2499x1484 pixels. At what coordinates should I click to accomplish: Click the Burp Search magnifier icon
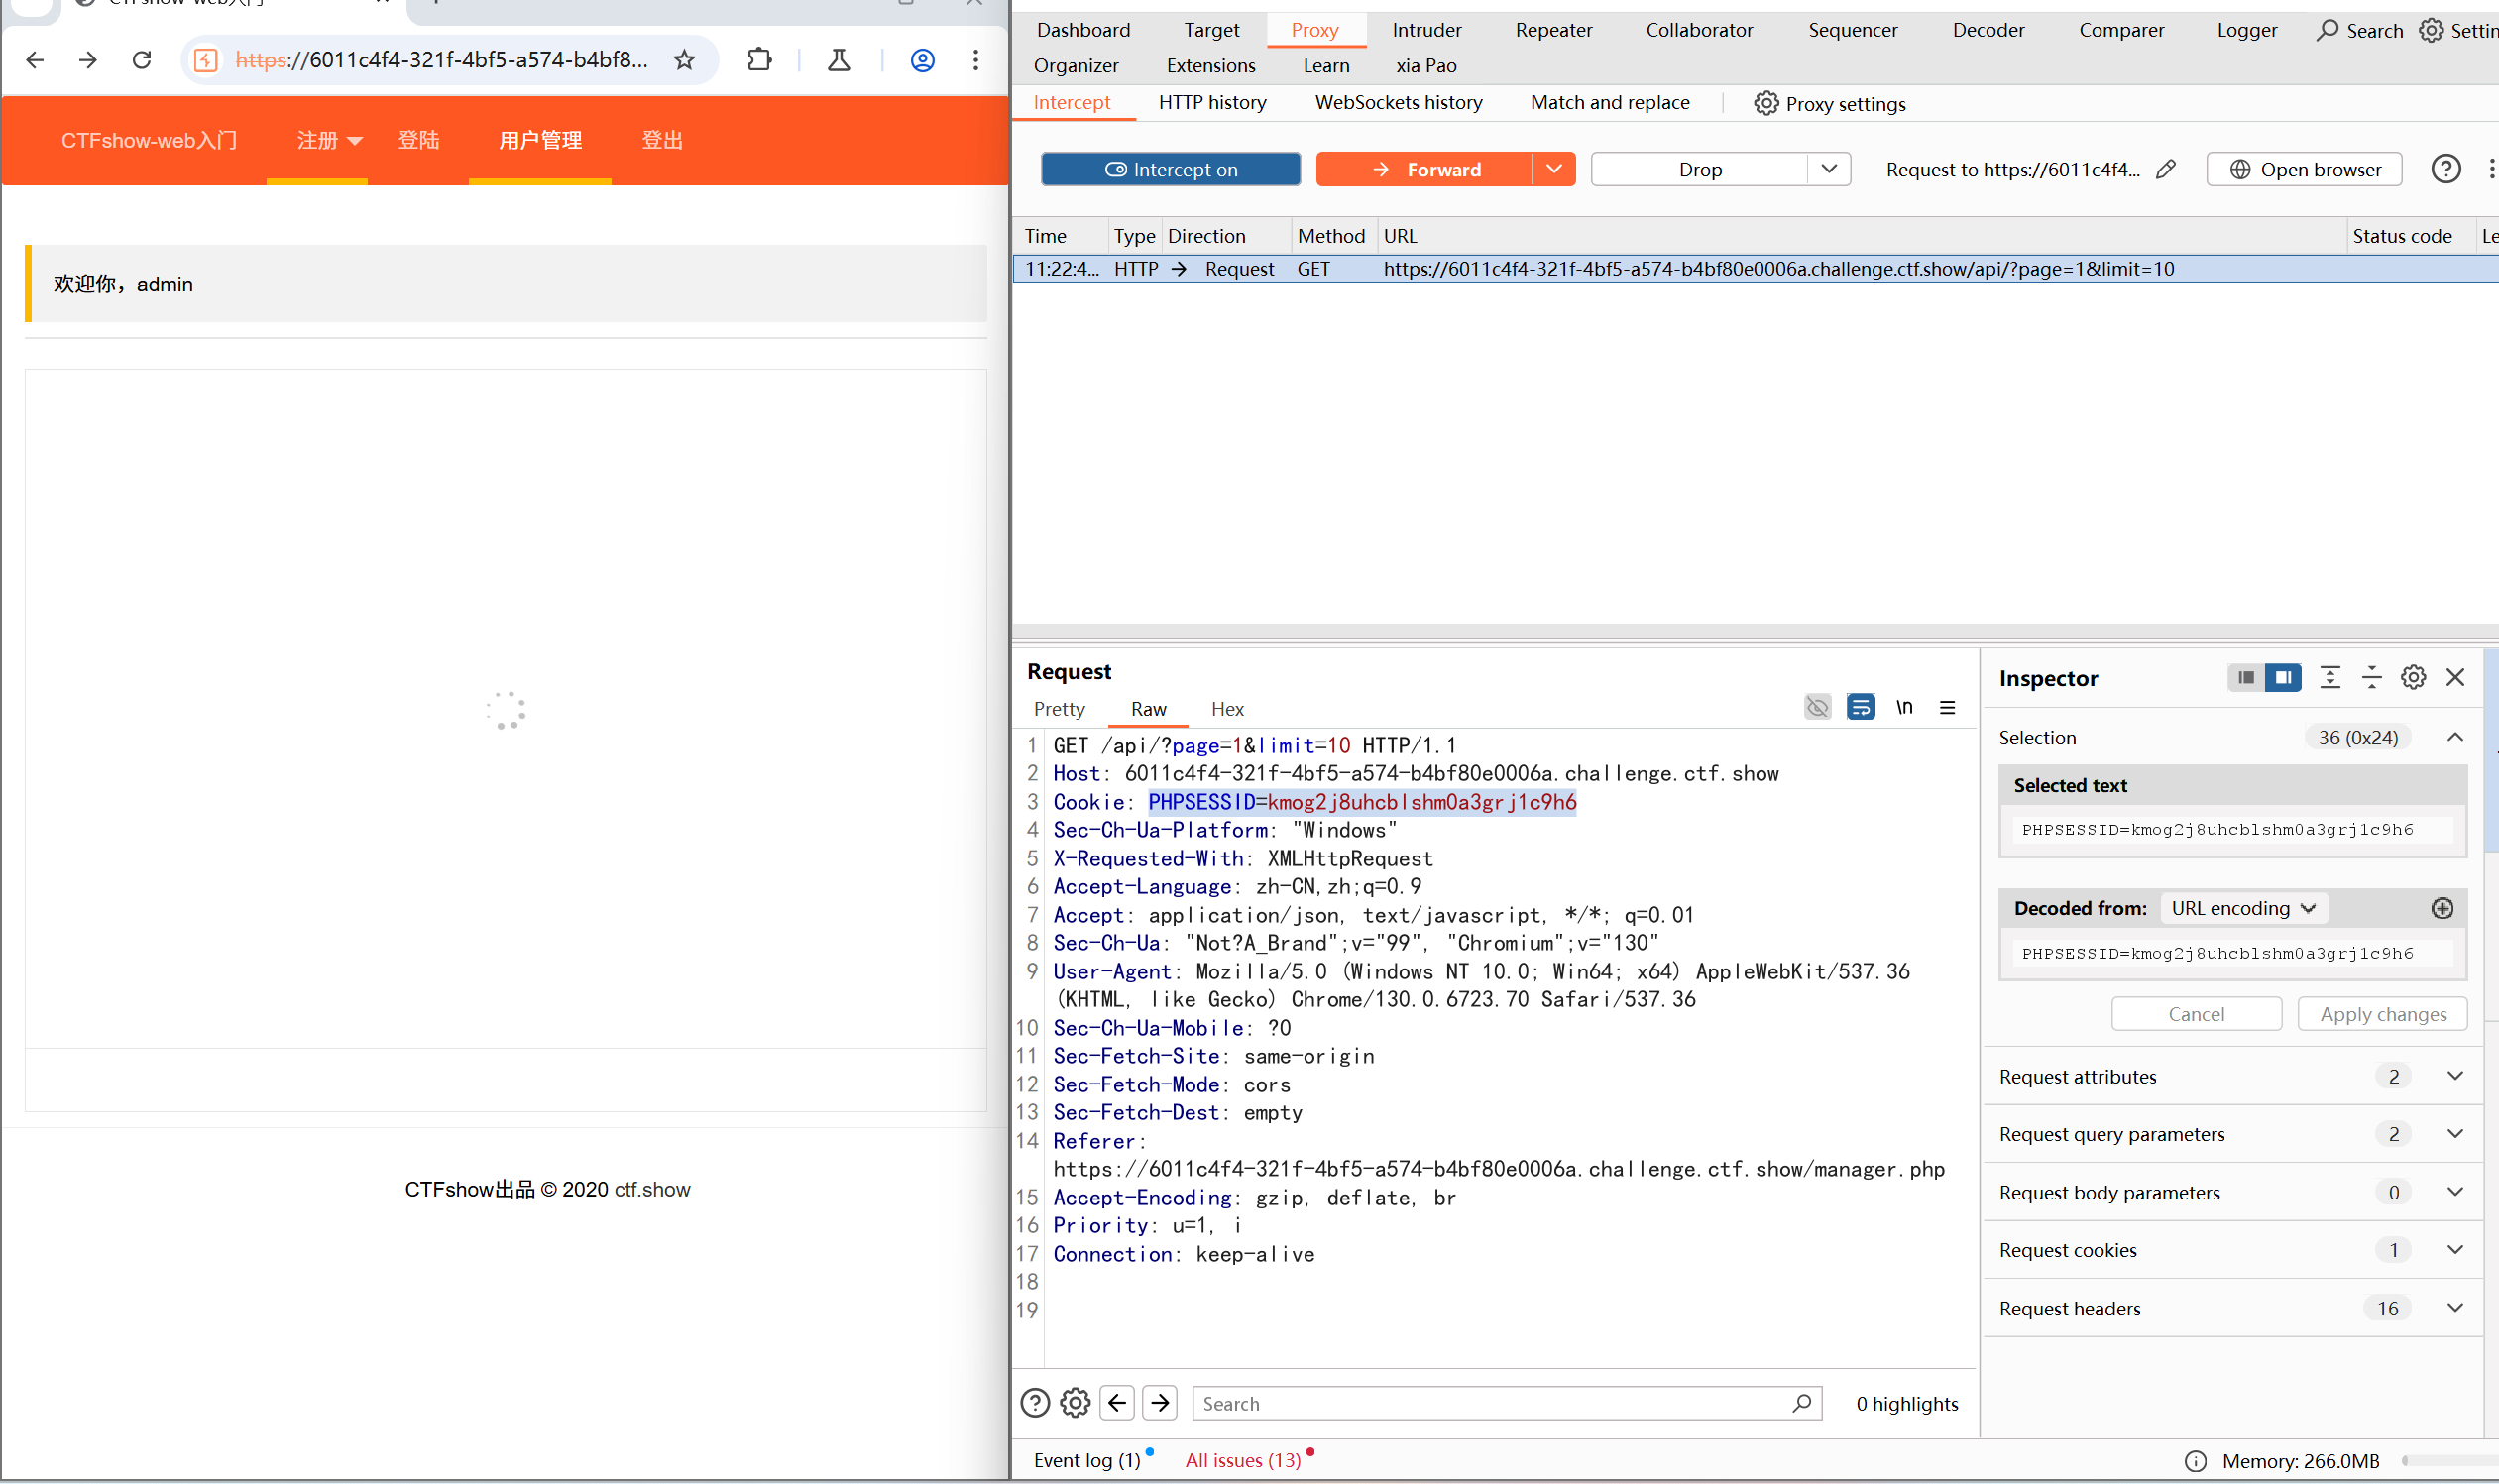(2328, 30)
